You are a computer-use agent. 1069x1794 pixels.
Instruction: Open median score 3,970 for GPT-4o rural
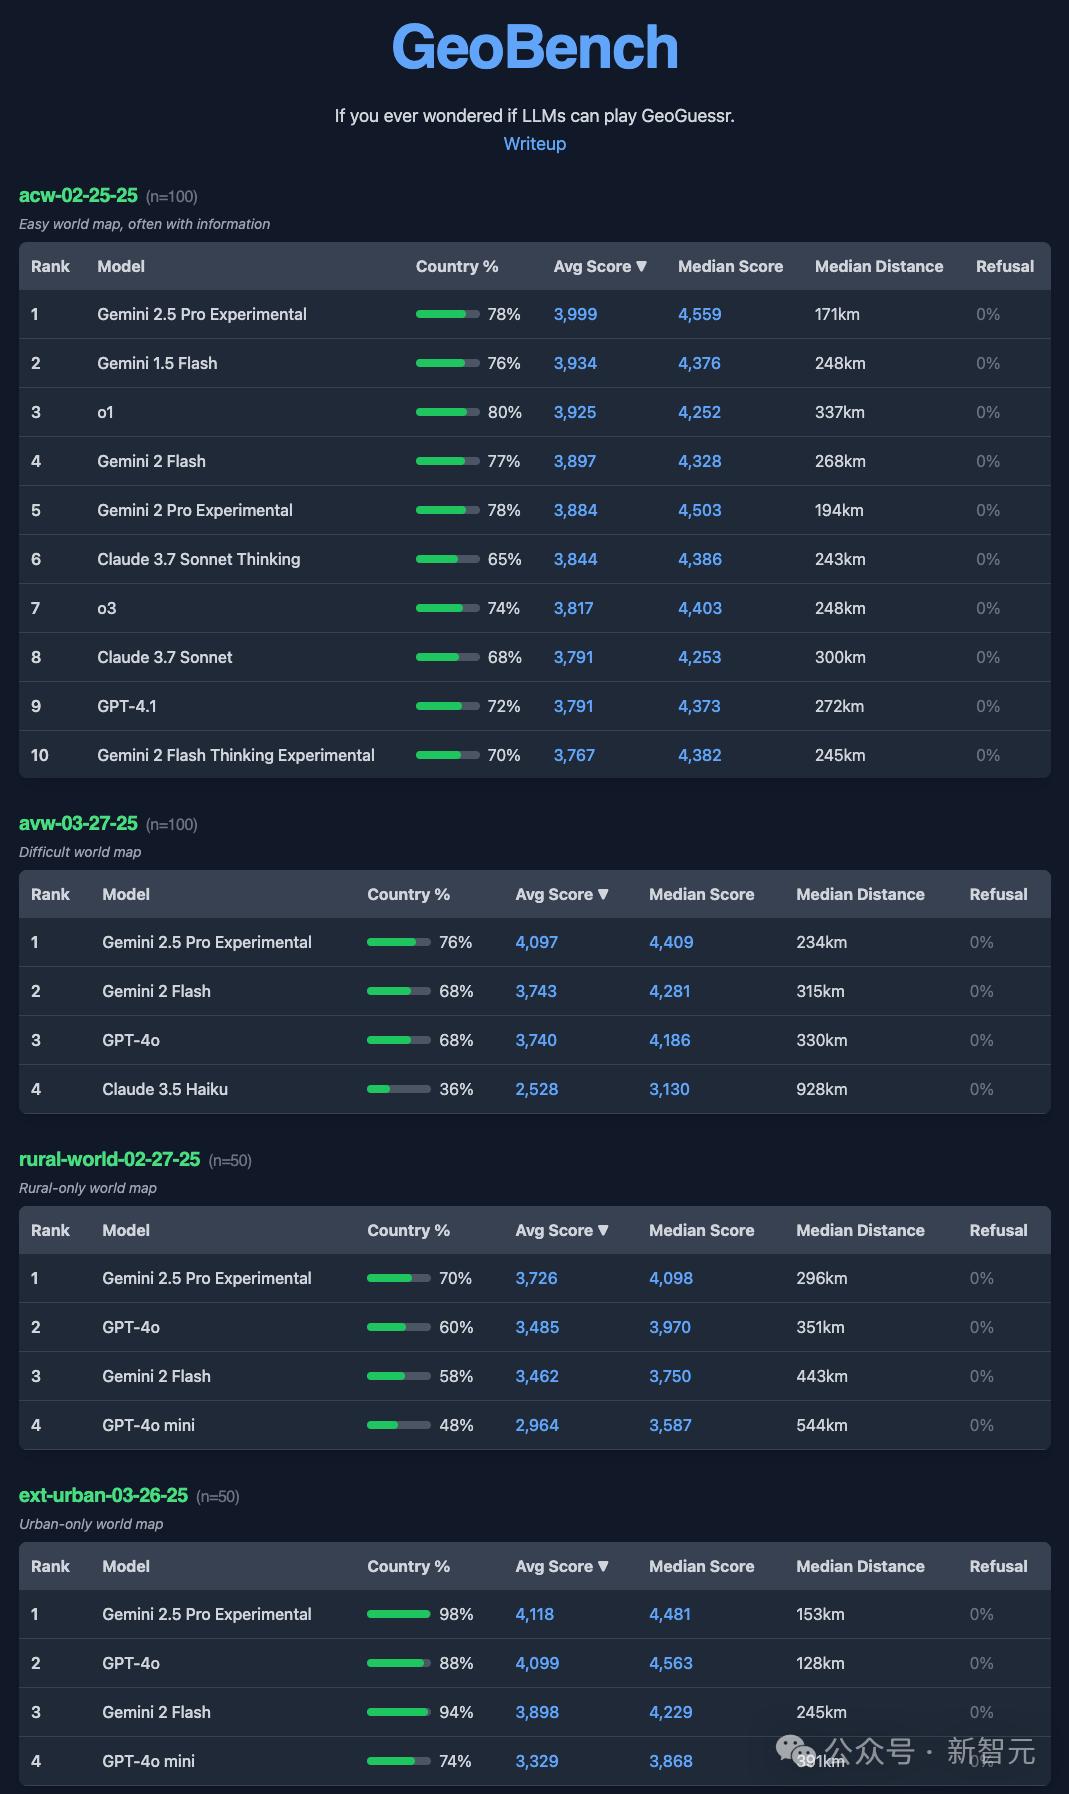click(670, 1327)
